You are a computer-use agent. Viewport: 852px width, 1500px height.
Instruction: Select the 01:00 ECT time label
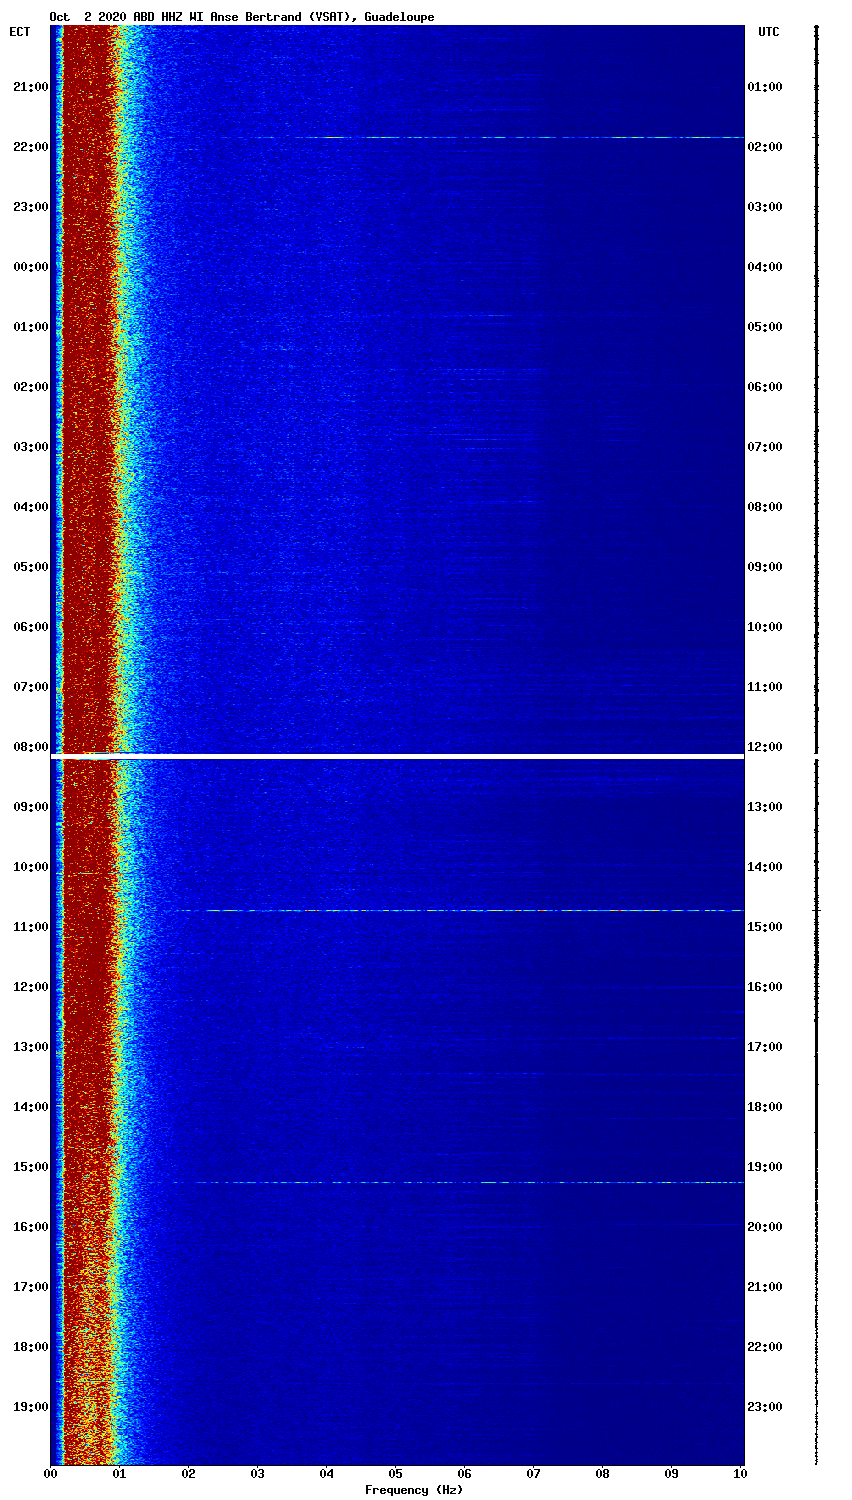pyautogui.click(x=30, y=327)
